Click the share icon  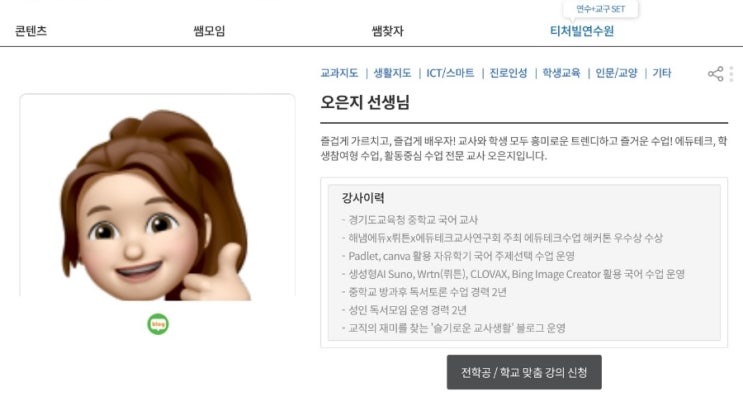point(716,73)
